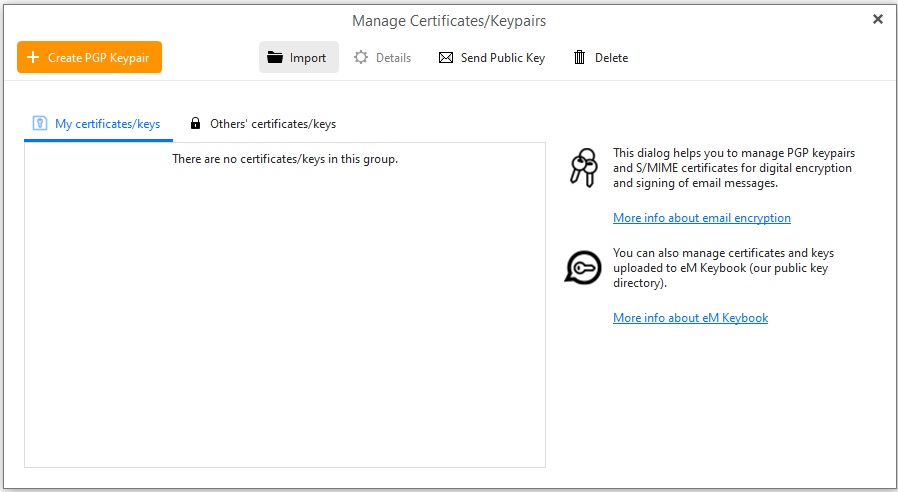Click the Import label text

(x=308, y=58)
